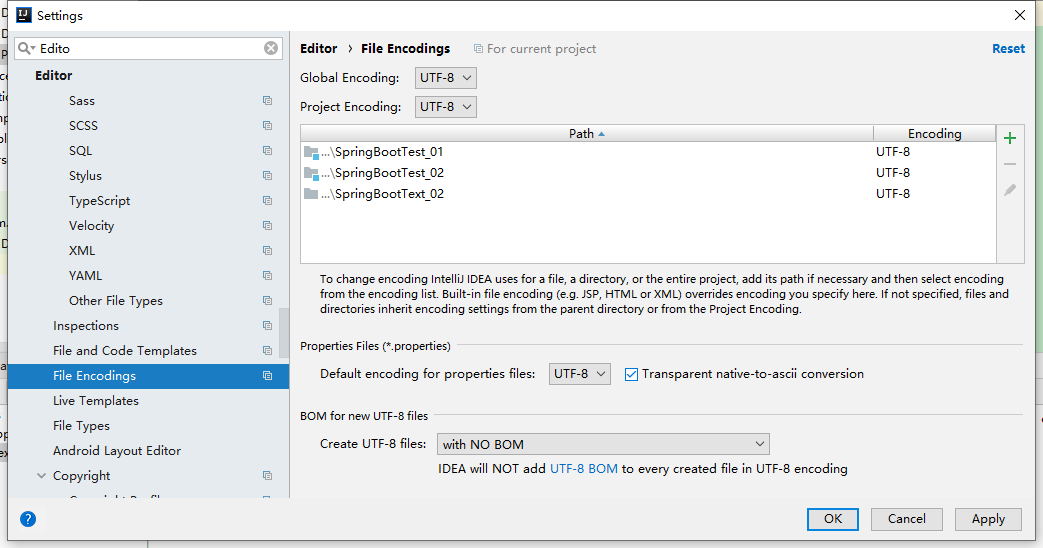Viewport: 1043px width, 548px height.
Task: Open Android Layout Editor settings
Action: click(117, 450)
